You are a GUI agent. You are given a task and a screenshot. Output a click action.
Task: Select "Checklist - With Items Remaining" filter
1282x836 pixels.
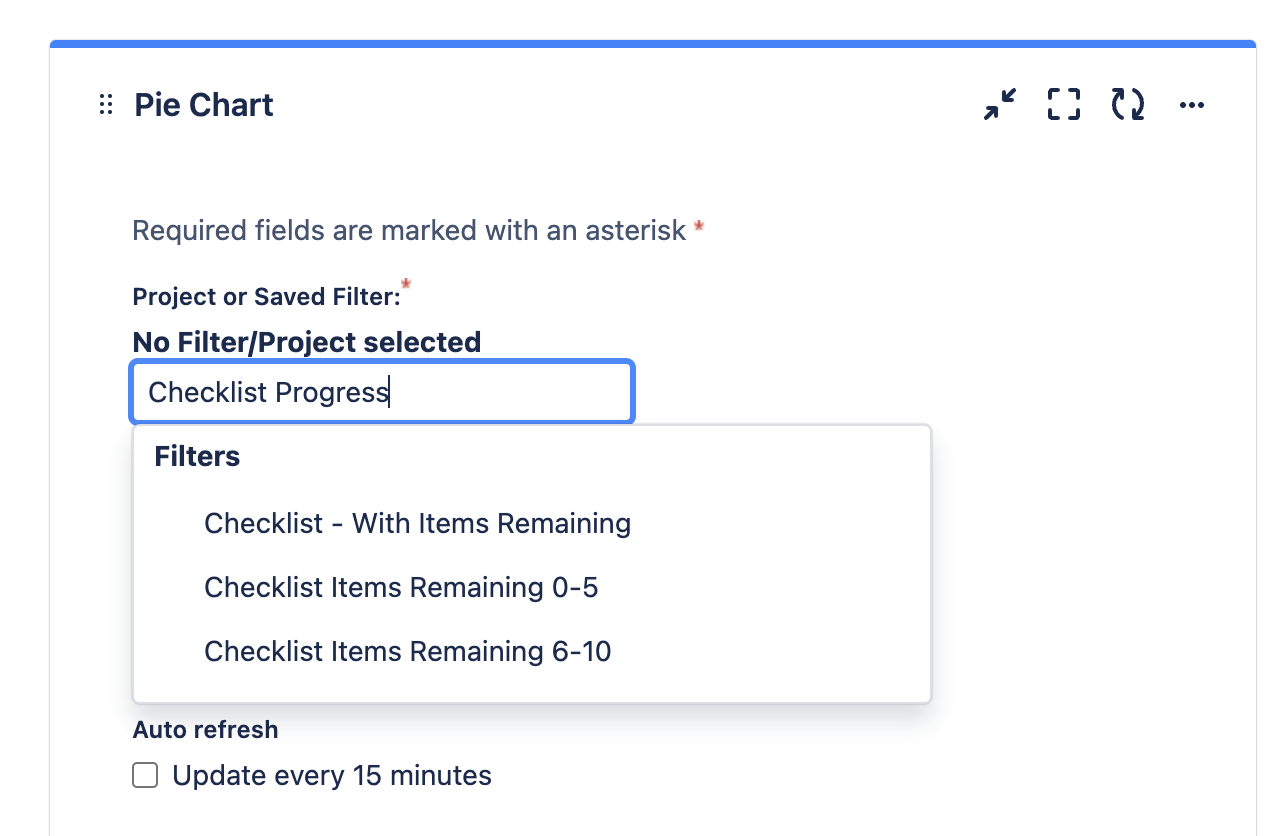[417, 523]
